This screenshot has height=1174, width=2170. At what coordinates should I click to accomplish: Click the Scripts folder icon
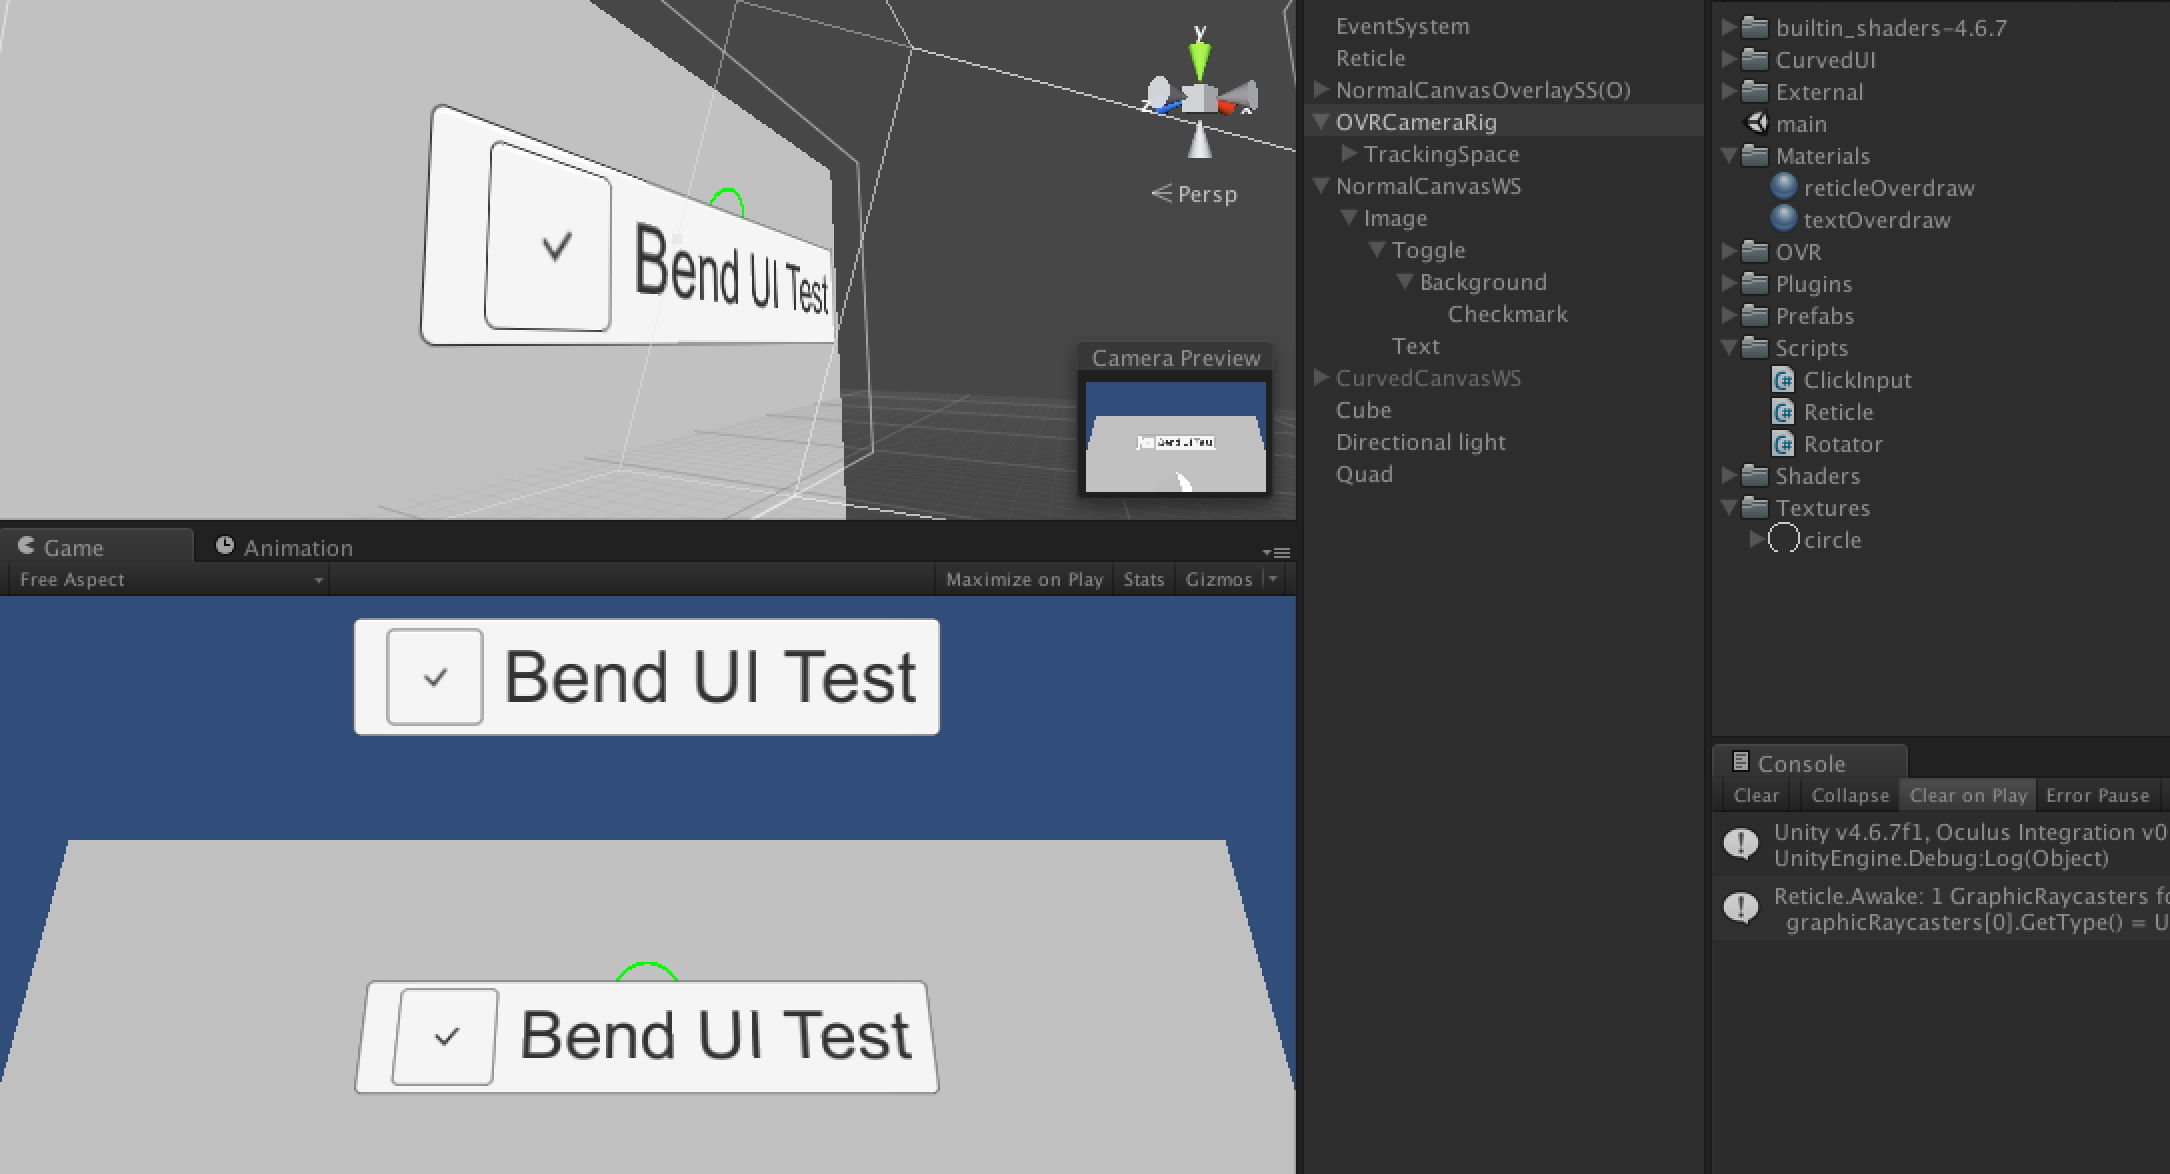1755,347
